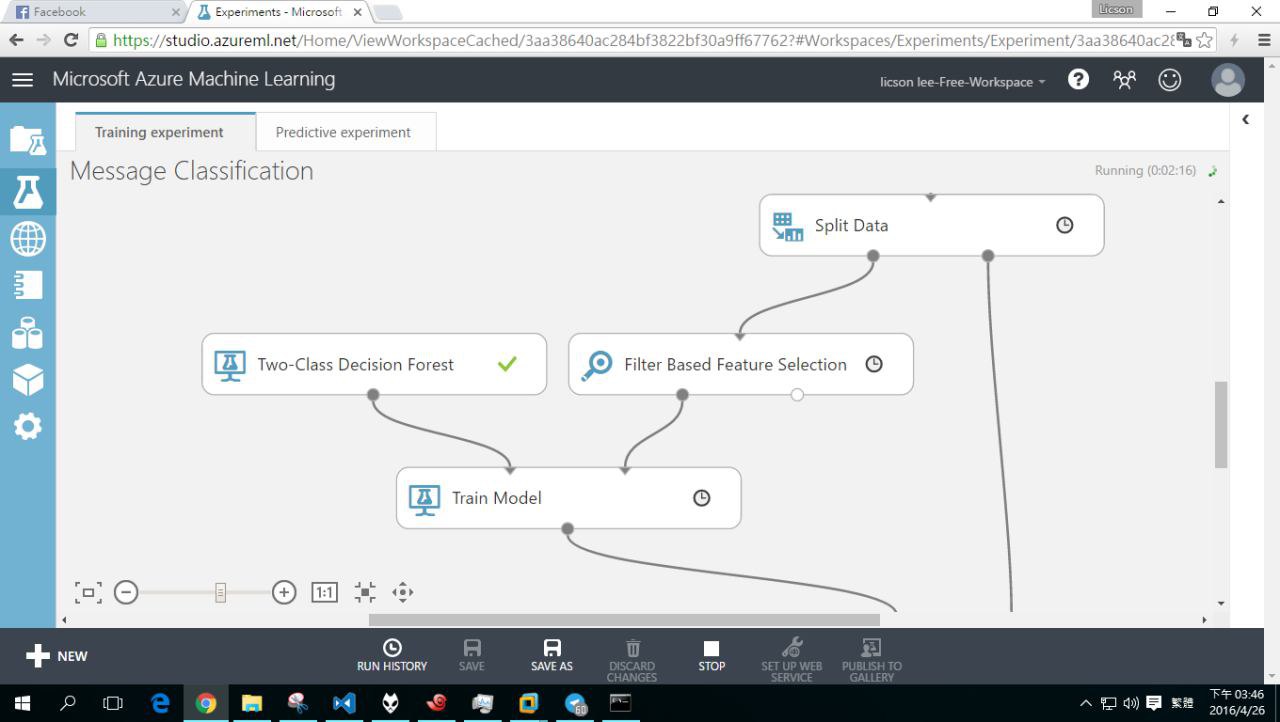Open the Experiments flask sidebar icon
Image resolution: width=1280 pixels, height=722 pixels.
pyautogui.click(x=28, y=191)
